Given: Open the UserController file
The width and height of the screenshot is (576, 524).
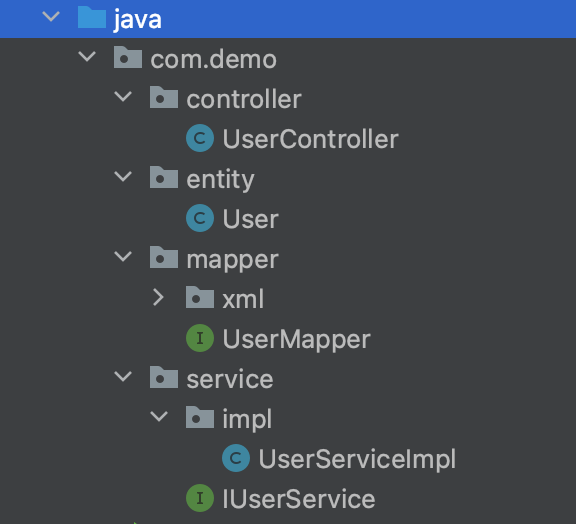Looking at the screenshot, I should 310,139.
